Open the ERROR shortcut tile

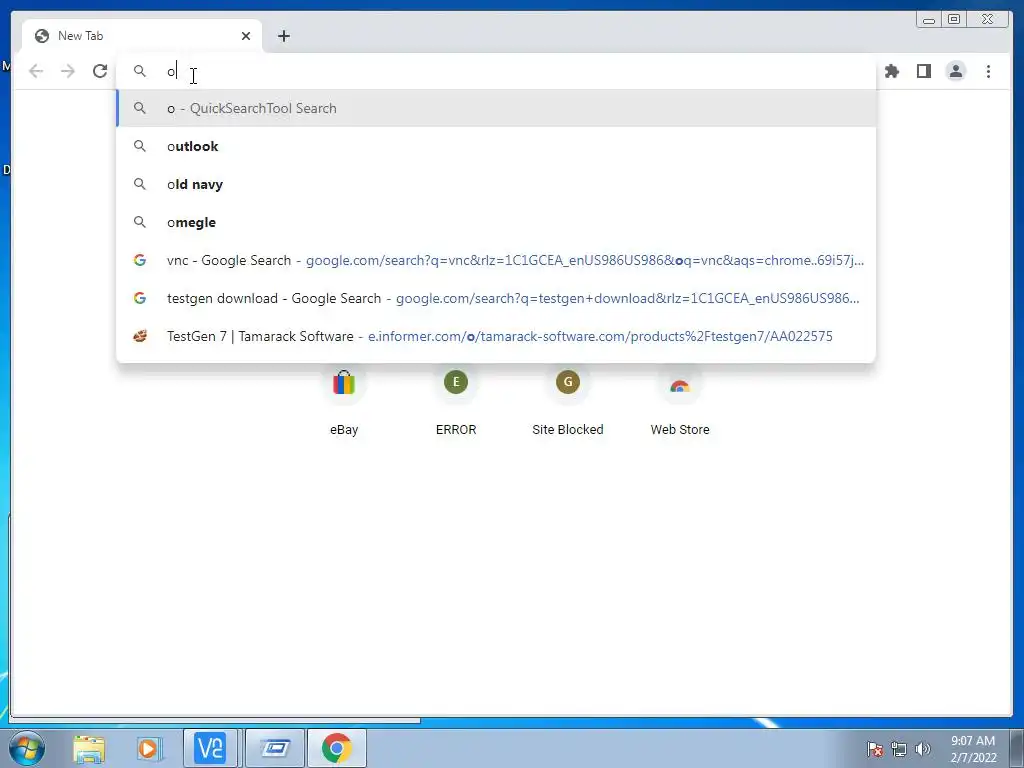click(x=456, y=400)
